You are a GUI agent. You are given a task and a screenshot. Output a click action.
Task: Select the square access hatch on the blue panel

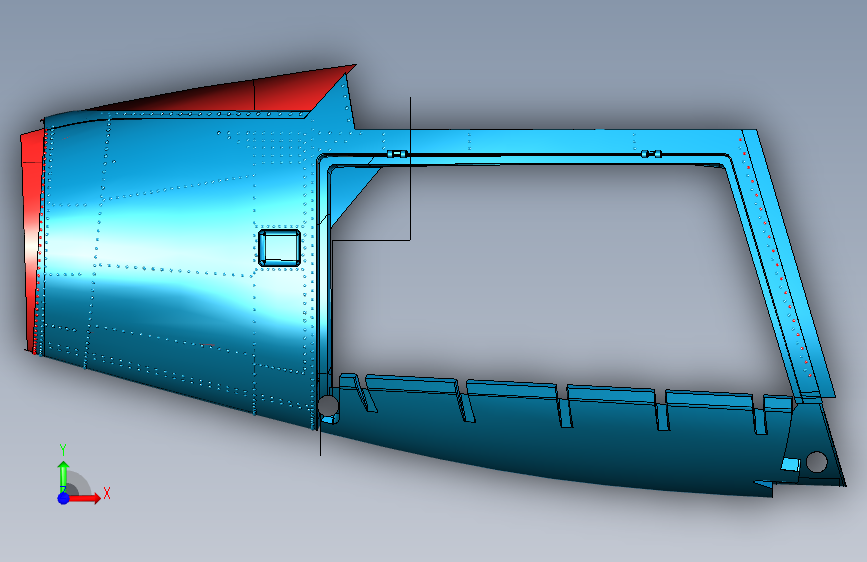(x=280, y=248)
